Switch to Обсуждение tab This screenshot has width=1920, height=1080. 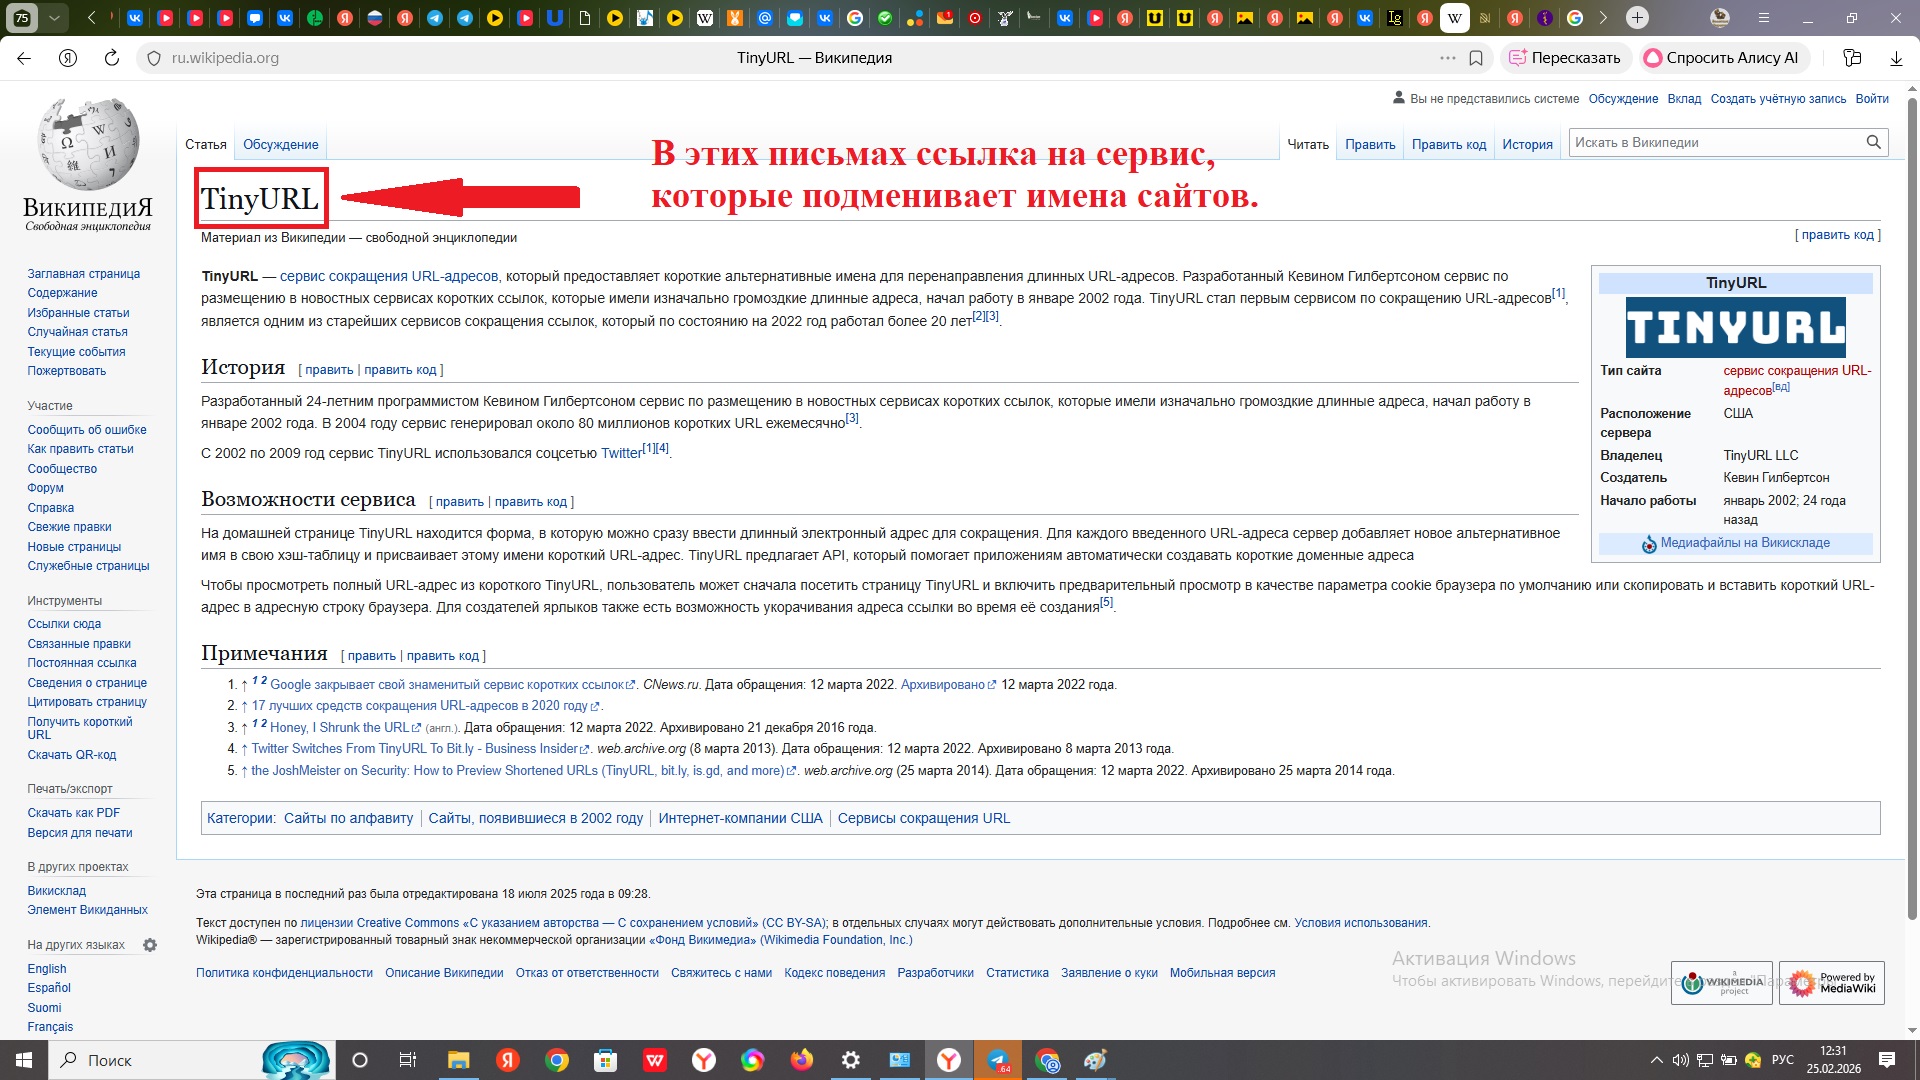point(280,144)
